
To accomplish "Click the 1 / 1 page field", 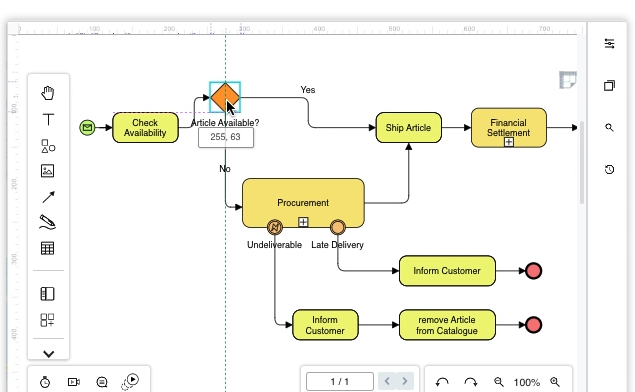I will point(340,381).
